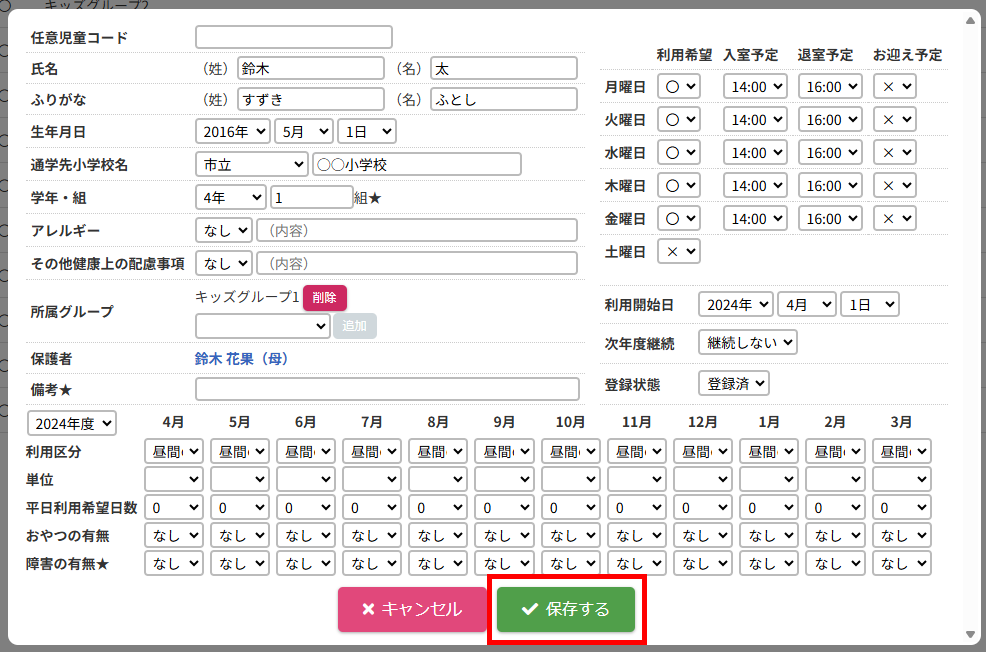Click the アレルギー 内容 text field
Viewport: 986px width, 652px height.
417,231
